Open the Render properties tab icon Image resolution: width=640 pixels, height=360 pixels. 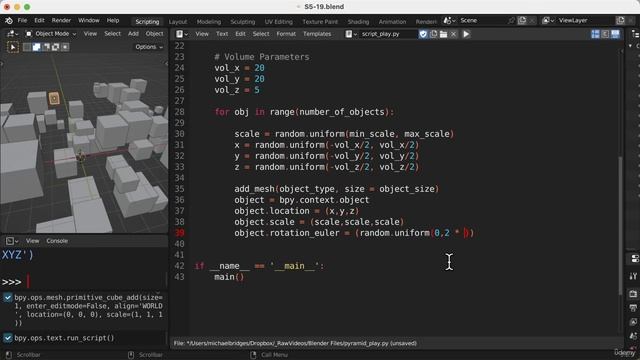[633, 294]
